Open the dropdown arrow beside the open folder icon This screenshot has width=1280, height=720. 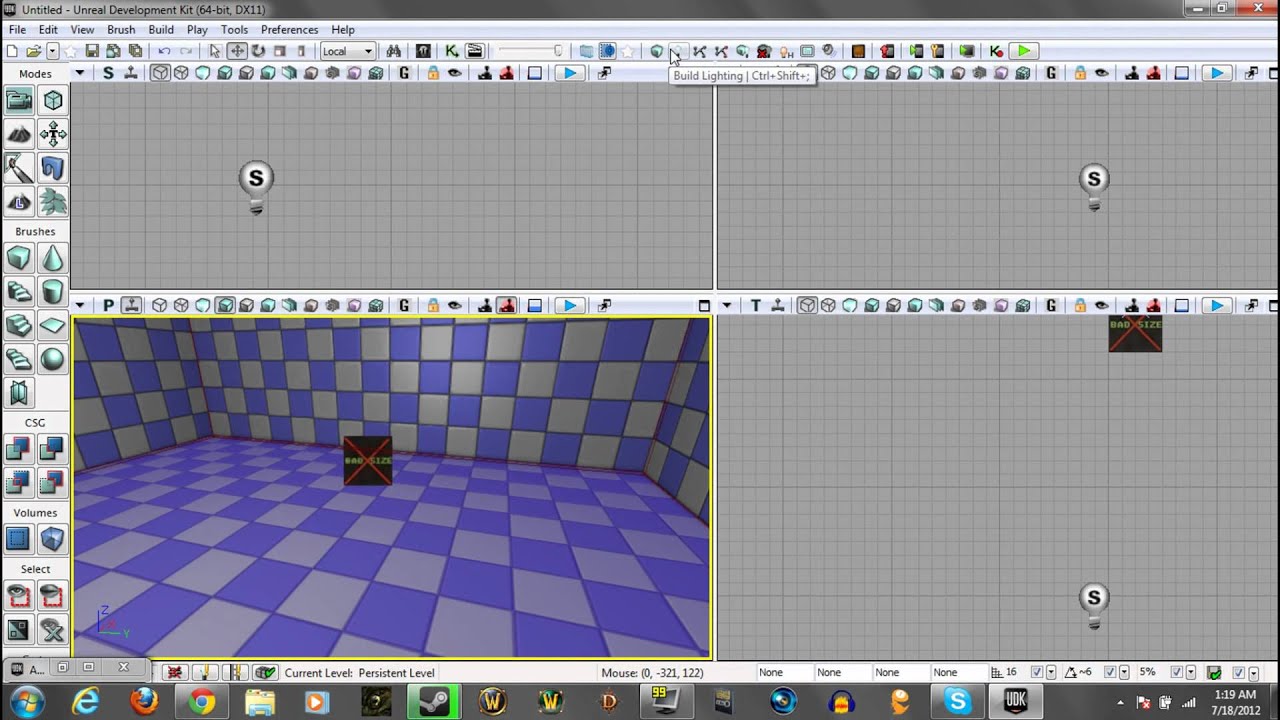(52, 51)
